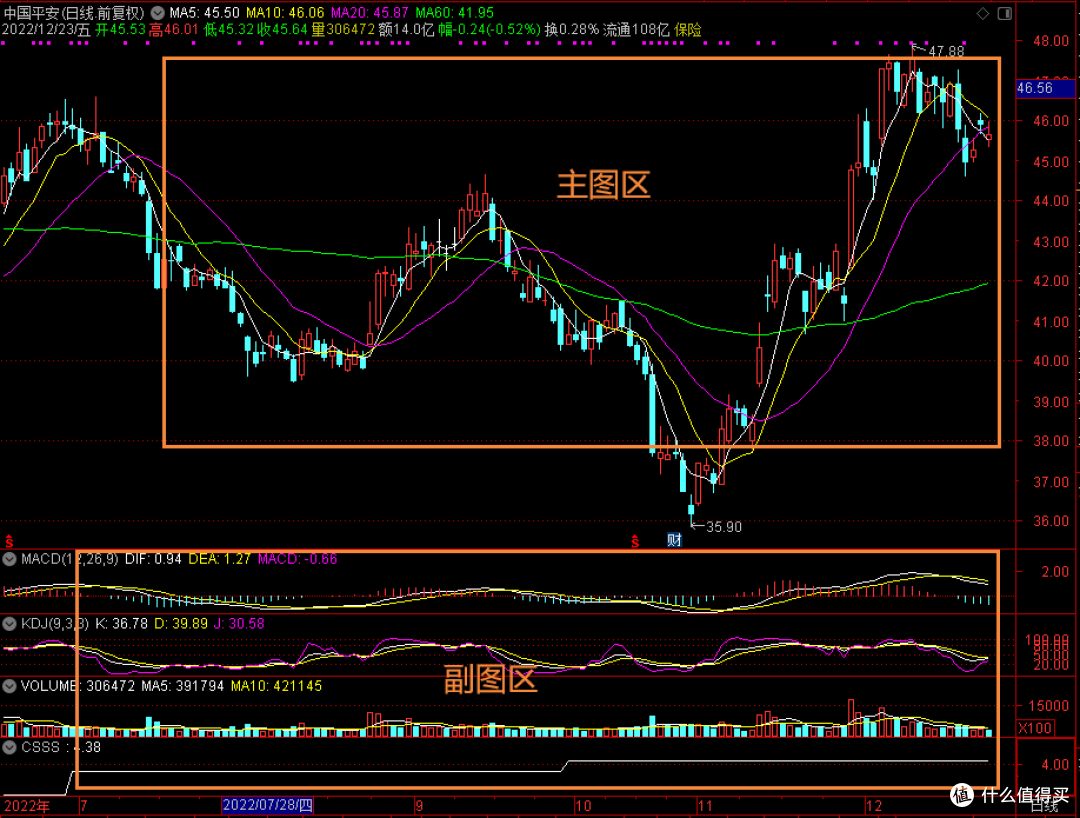
Task: Click the KDJ(9,3,3) indicator title
Action: click(x=55, y=624)
